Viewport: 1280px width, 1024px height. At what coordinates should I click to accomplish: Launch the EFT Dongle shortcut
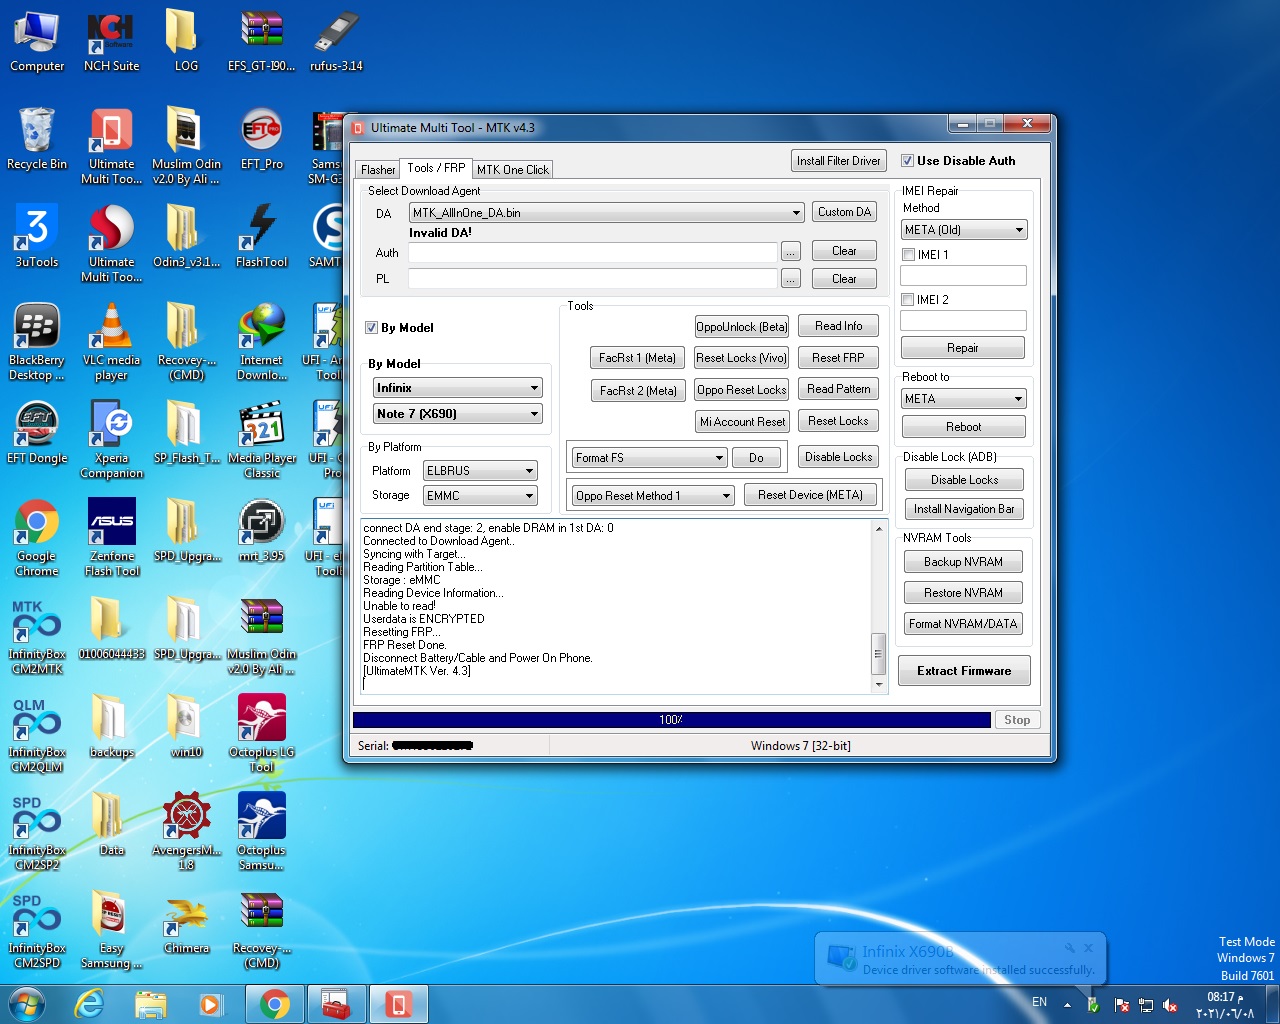(37, 433)
